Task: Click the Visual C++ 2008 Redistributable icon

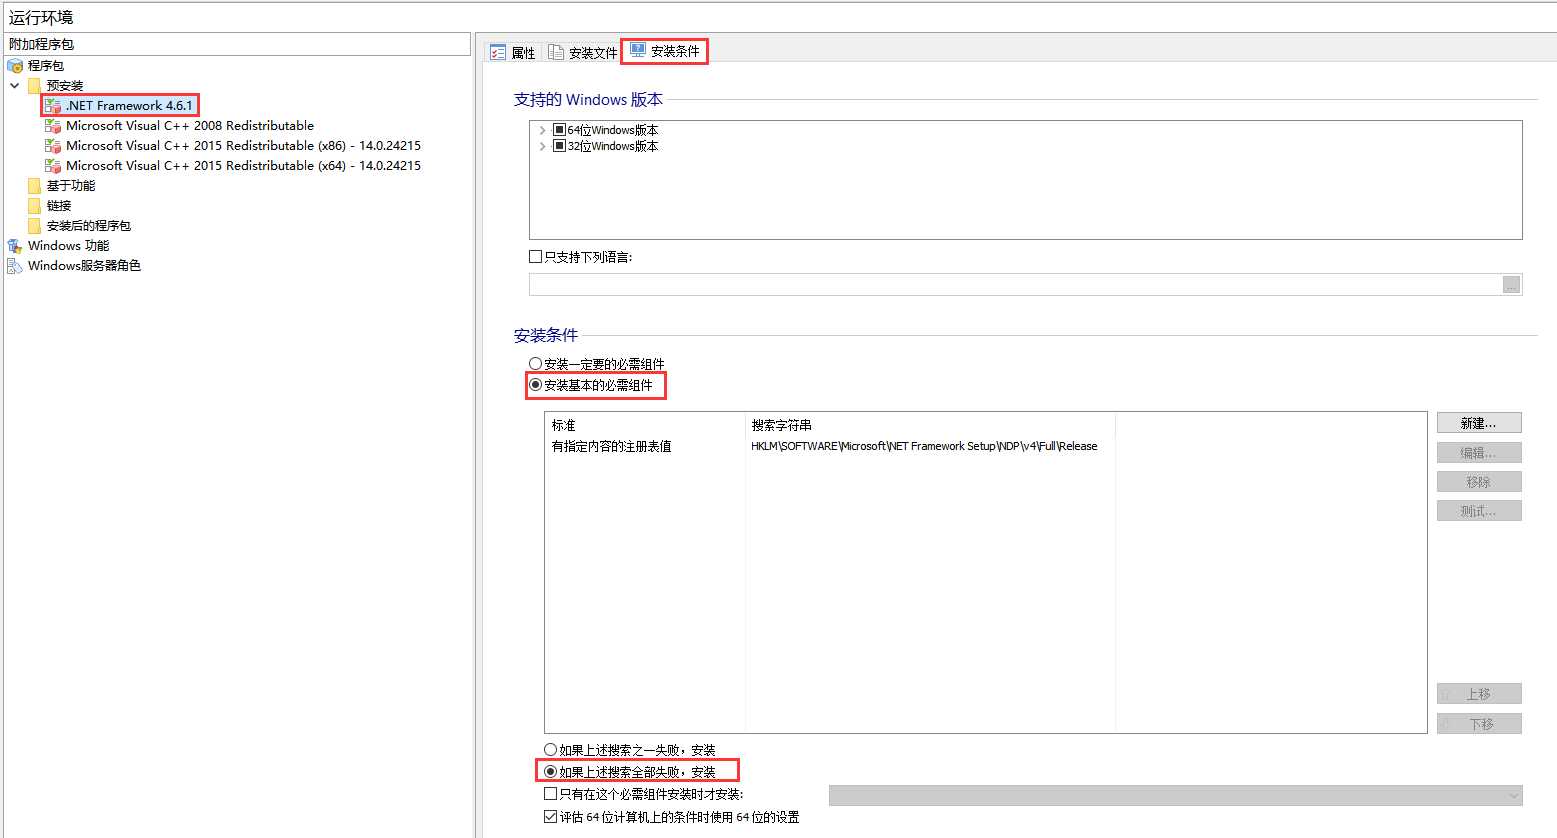Action: [x=53, y=126]
